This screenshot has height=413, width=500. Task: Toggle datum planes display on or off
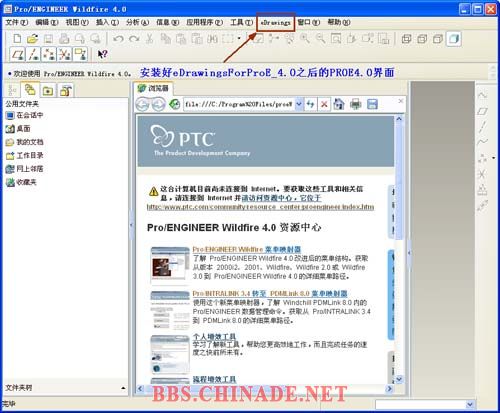tap(18, 54)
